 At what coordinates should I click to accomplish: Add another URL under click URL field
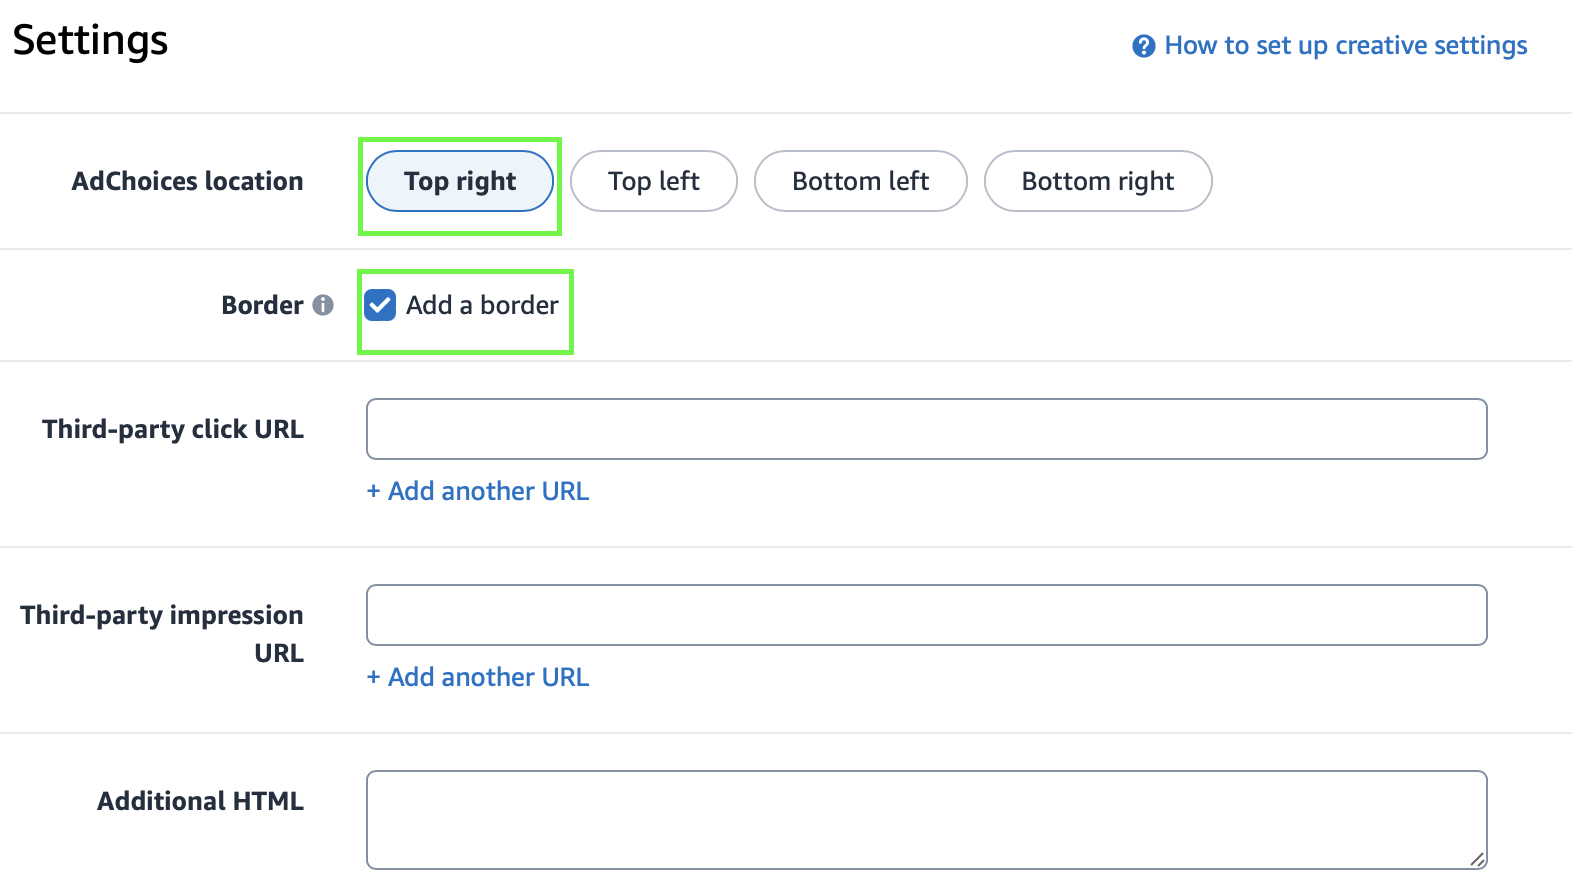pyautogui.click(x=478, y=491)
